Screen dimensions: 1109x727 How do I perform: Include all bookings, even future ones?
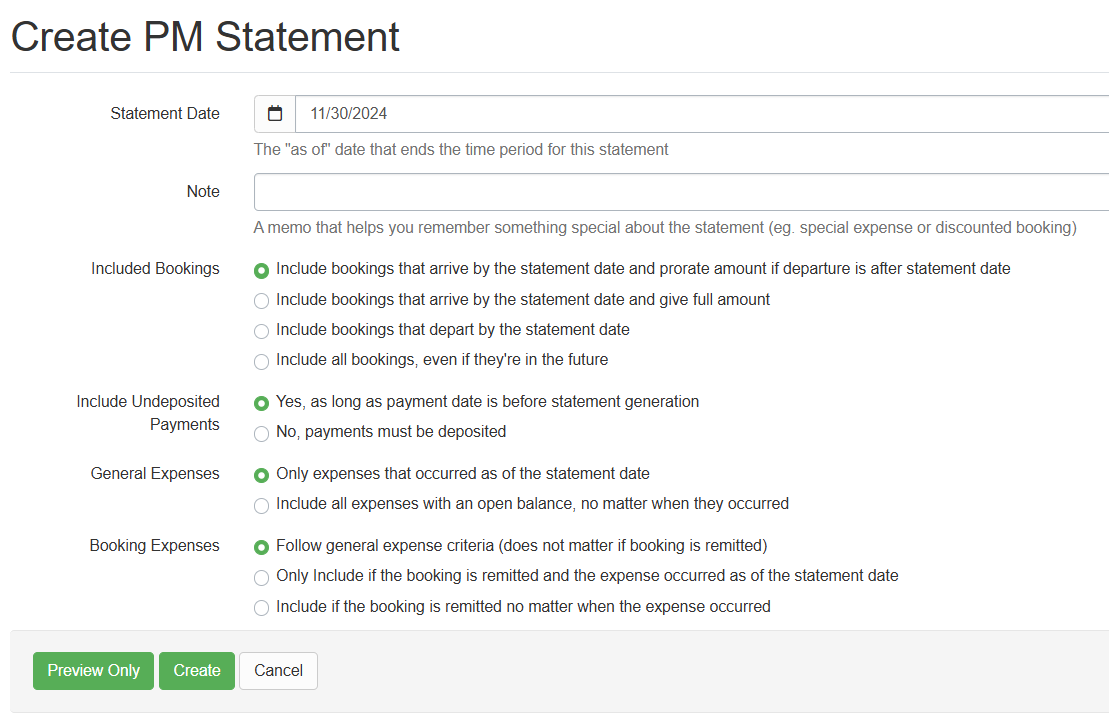tap(261, 361)
